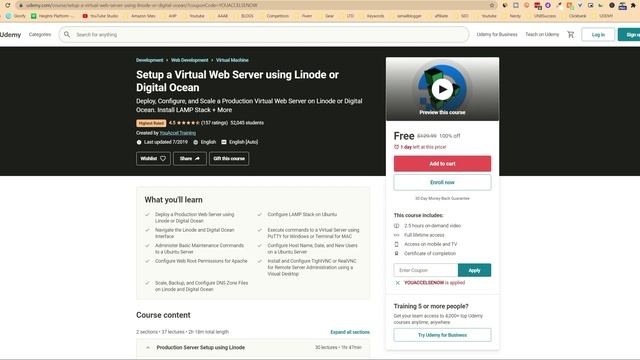Go to Udemy for Business
640x360 pixels.
tap(497, 35)
